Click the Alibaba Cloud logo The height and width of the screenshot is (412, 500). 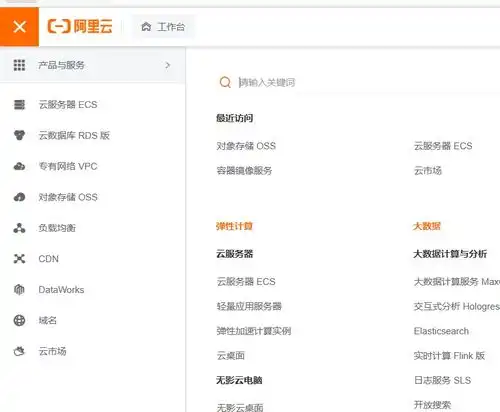coord(80,26)
